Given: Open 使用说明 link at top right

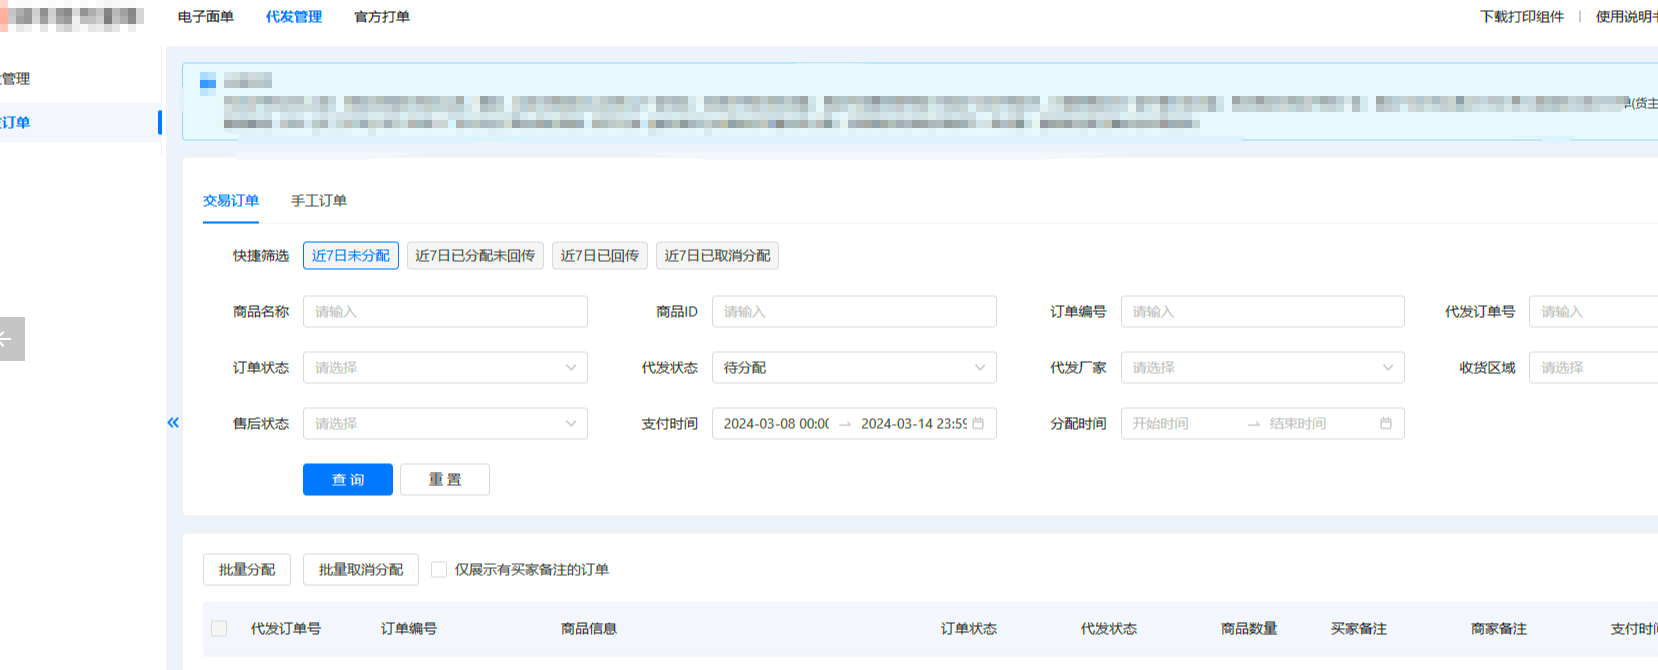Looking at the screenshot, I should 1627,17.
